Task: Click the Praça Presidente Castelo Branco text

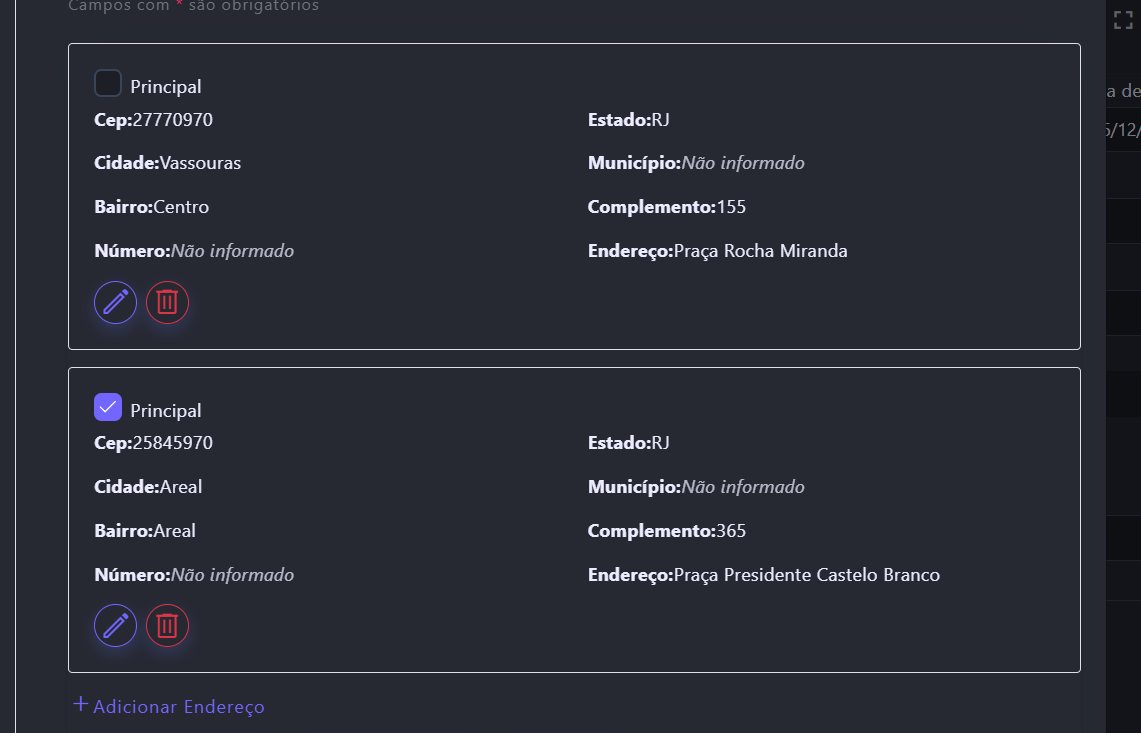Action: (x=806, y=575)
